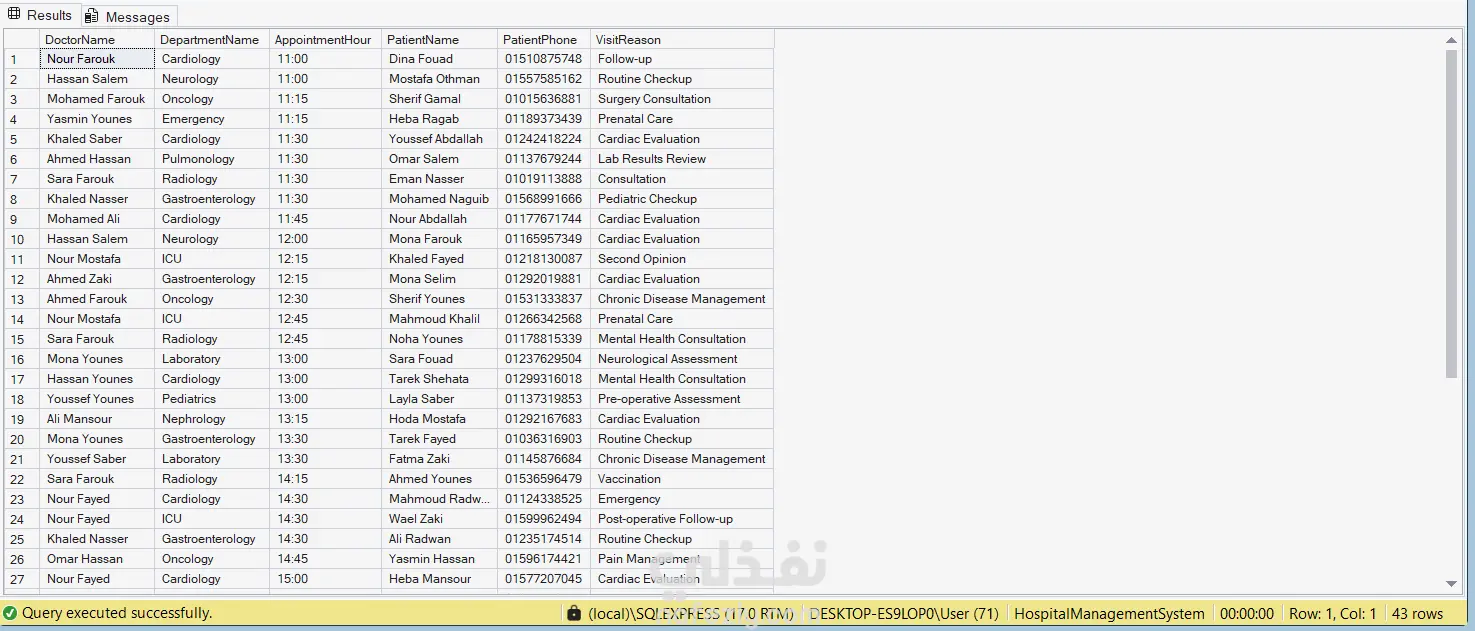
Task: Click visit reason cell Vaccination
Action: click(682, 479)
